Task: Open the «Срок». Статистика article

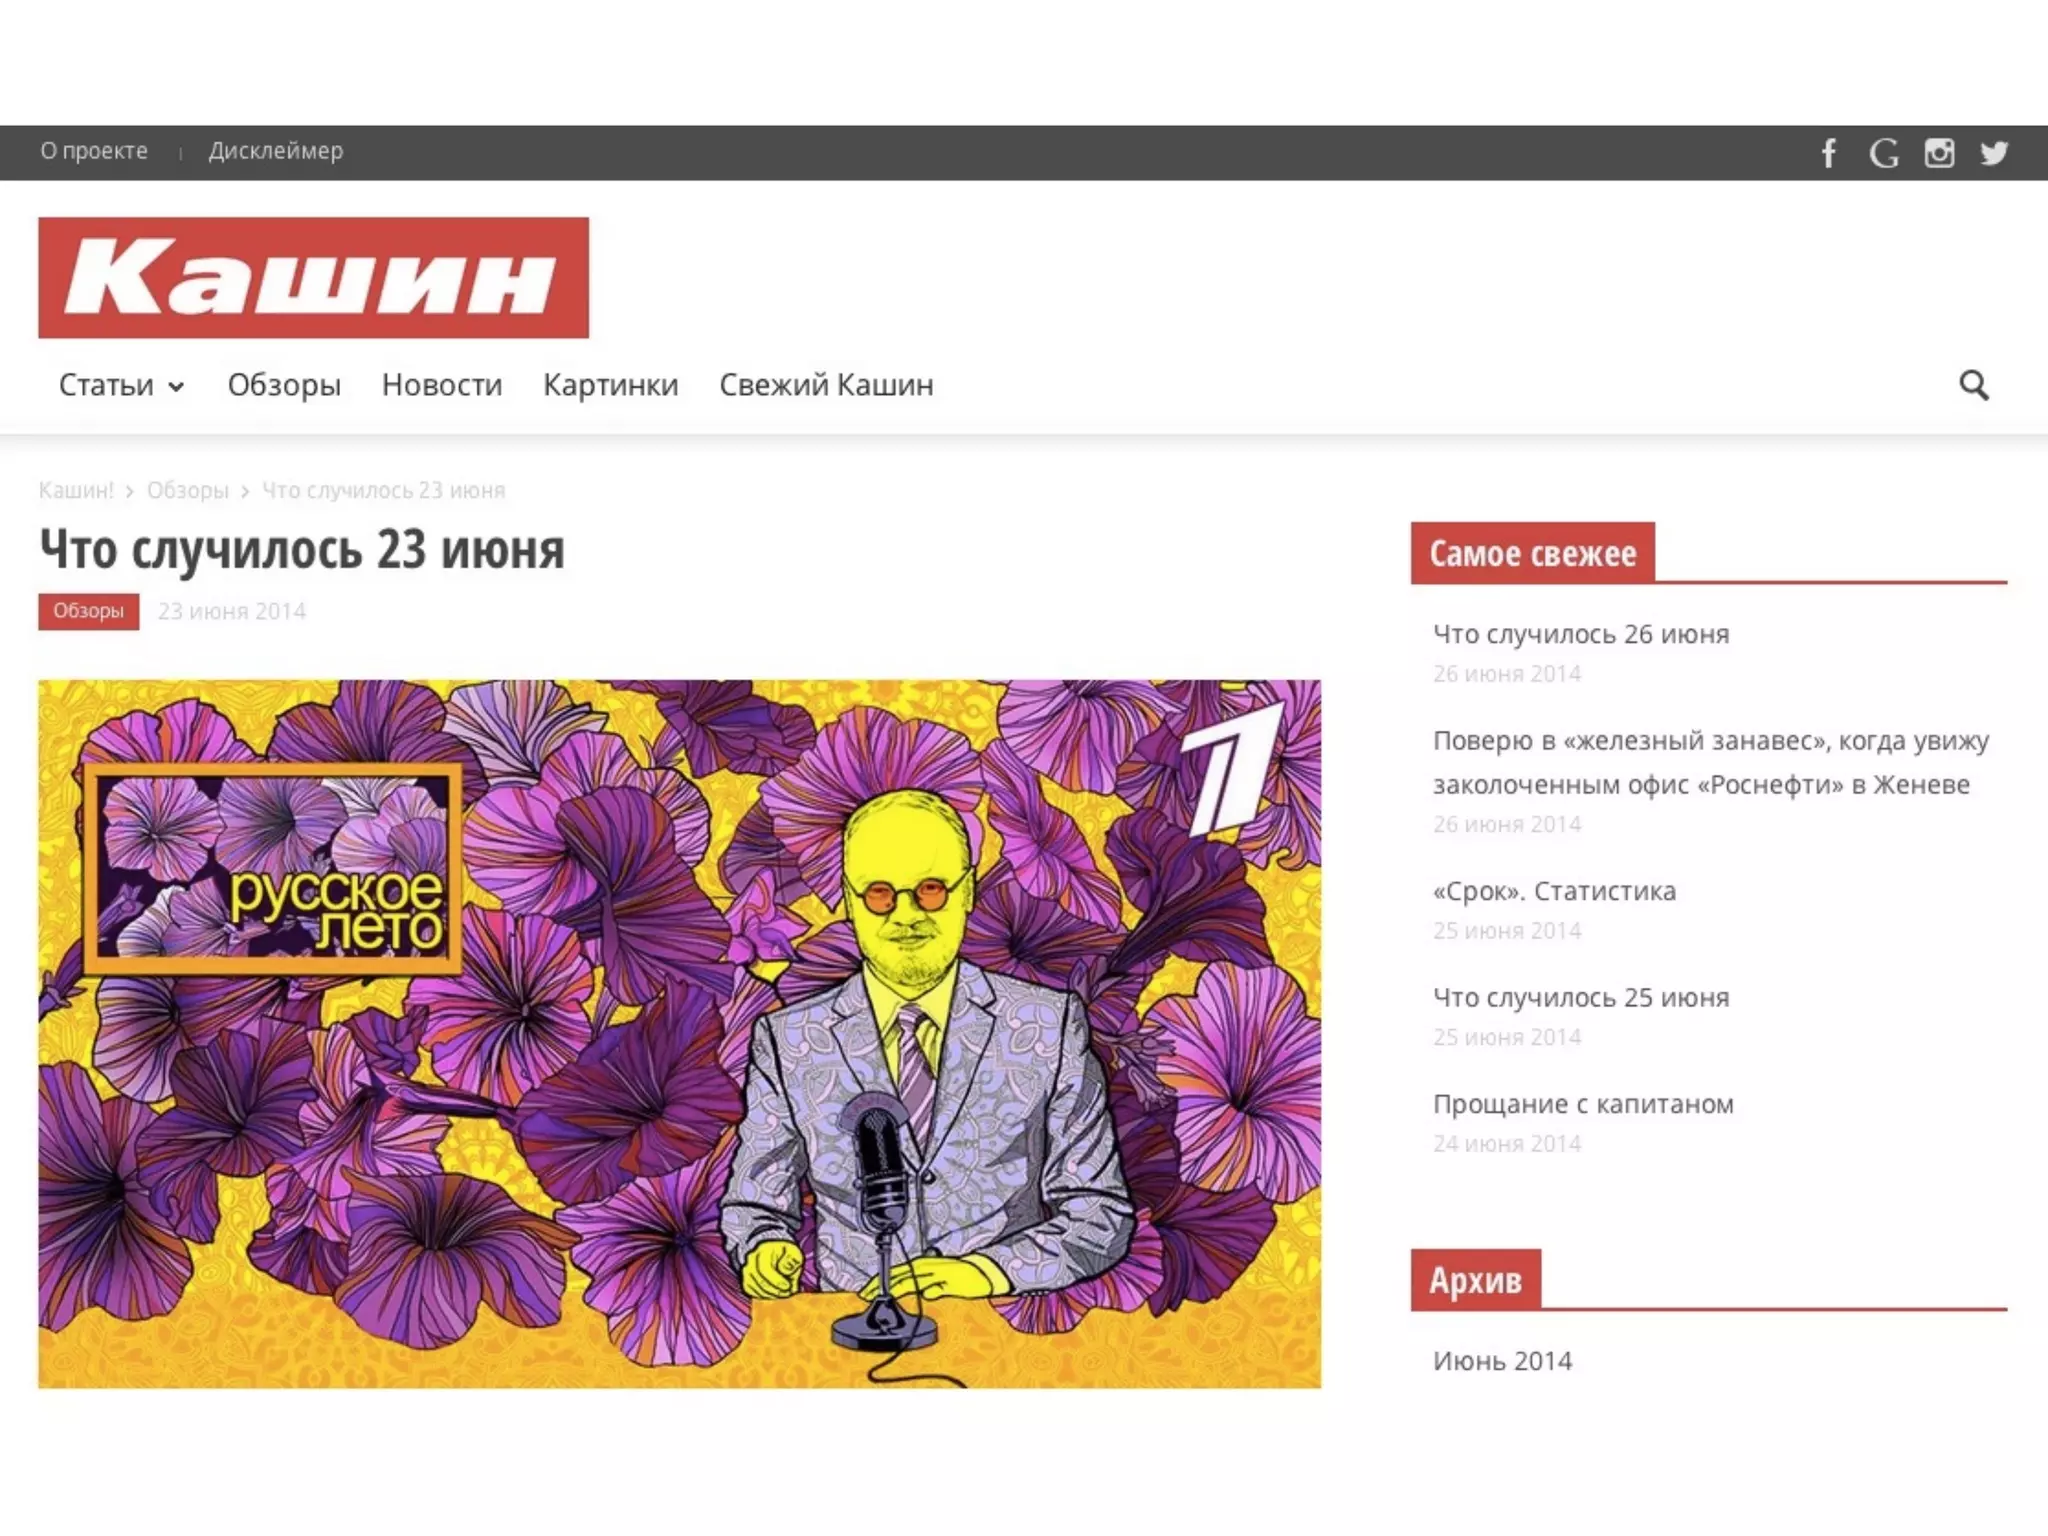Action: point(1553,891)
